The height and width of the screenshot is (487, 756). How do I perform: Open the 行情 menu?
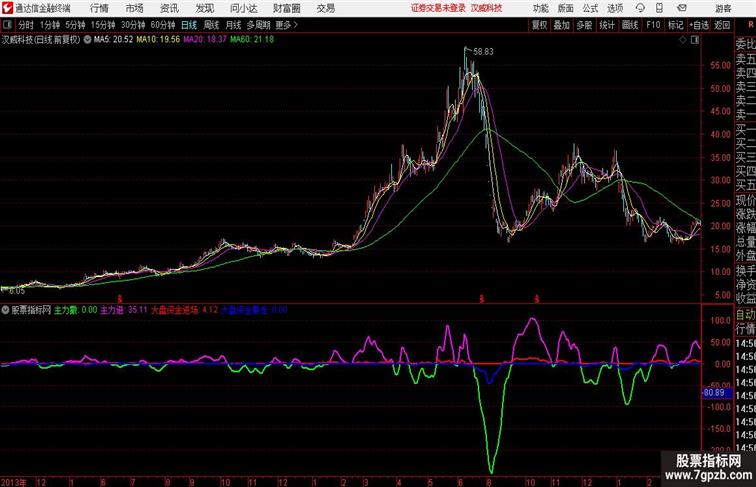[x=99, y=8]
